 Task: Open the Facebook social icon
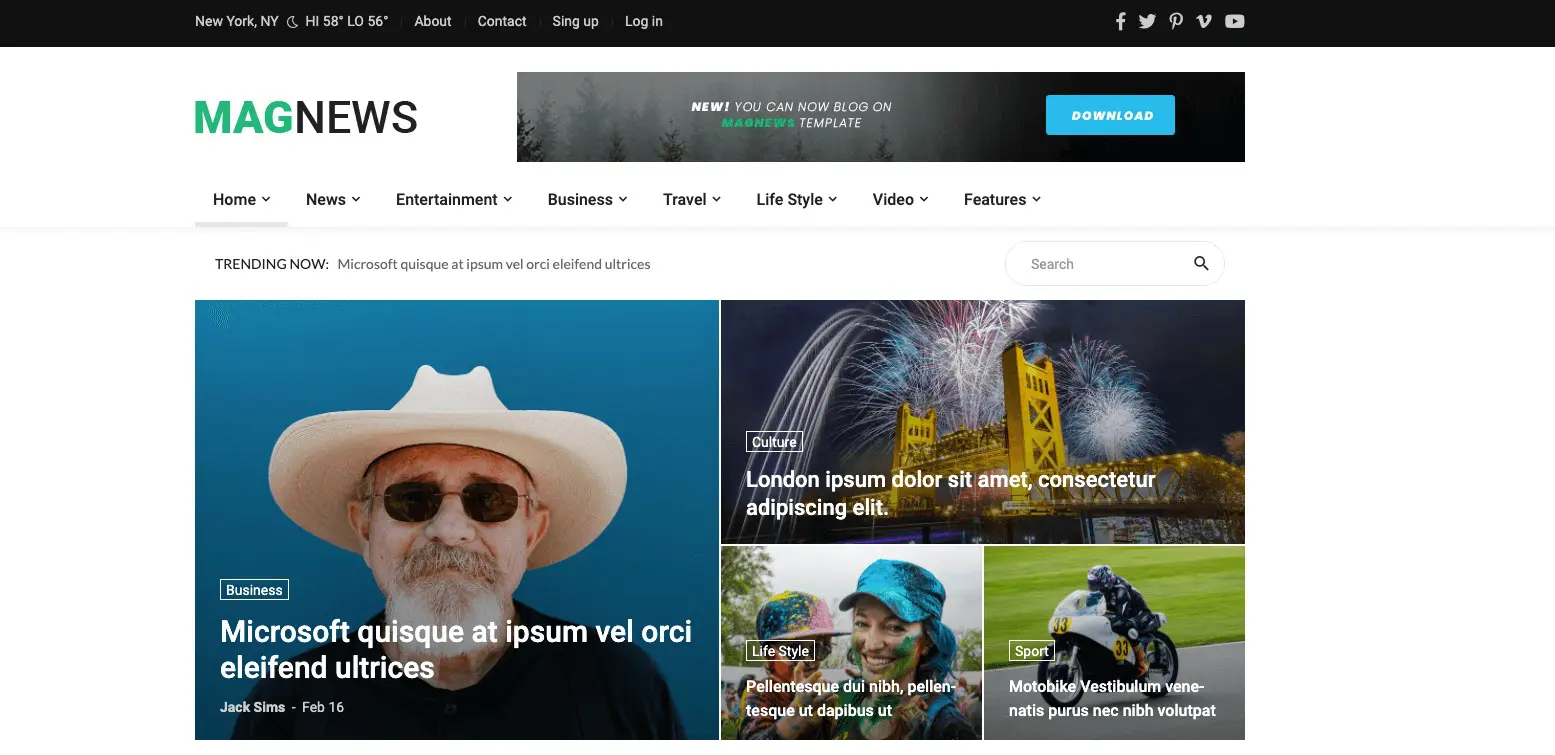click(x=1121, y=21)
